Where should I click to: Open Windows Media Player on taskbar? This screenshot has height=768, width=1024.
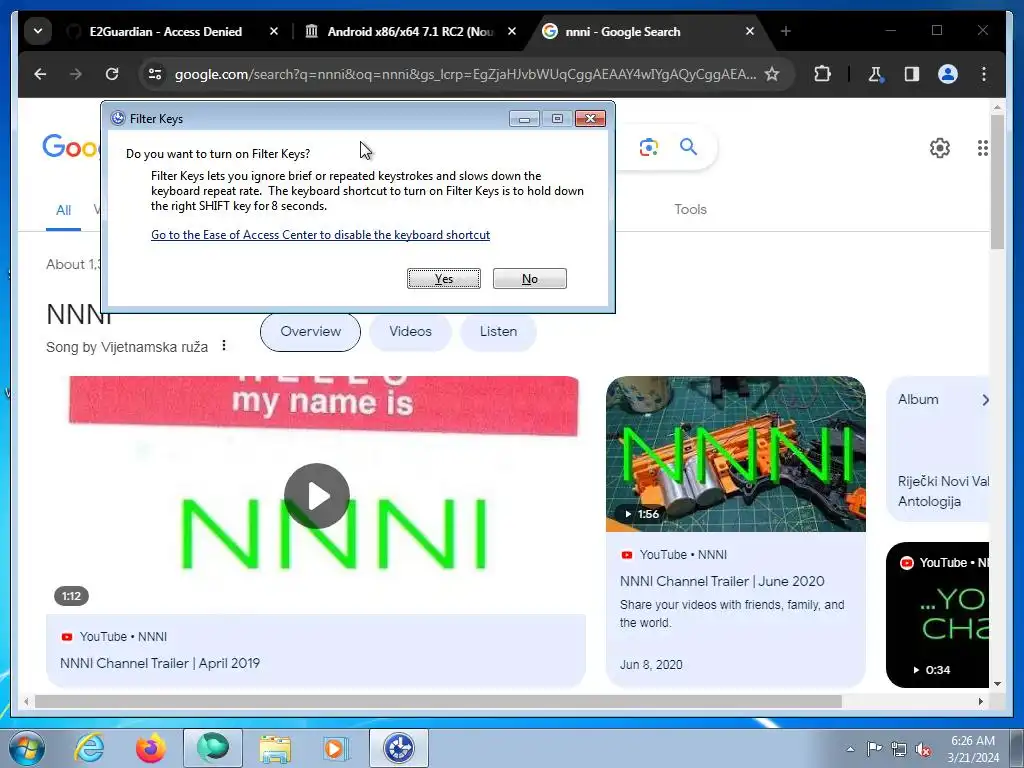(x=336, y=748)
